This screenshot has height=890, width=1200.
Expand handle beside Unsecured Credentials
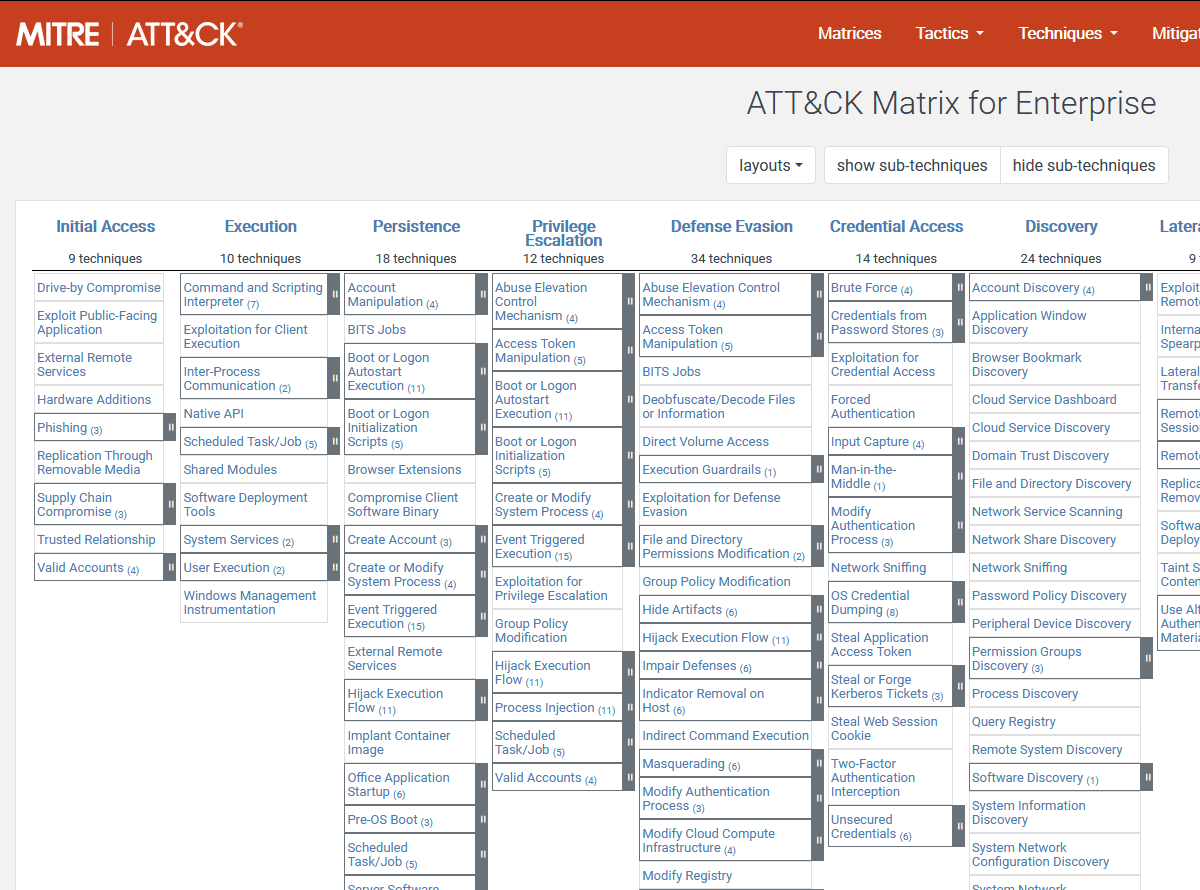(x=958, y=826)
